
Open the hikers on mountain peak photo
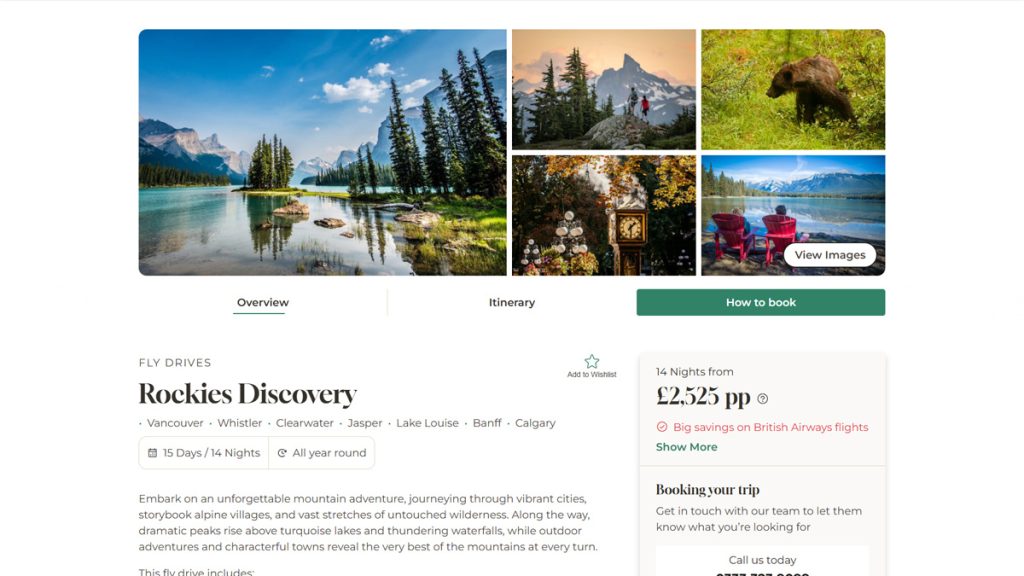pyautogui.click(x=604, y=89)
